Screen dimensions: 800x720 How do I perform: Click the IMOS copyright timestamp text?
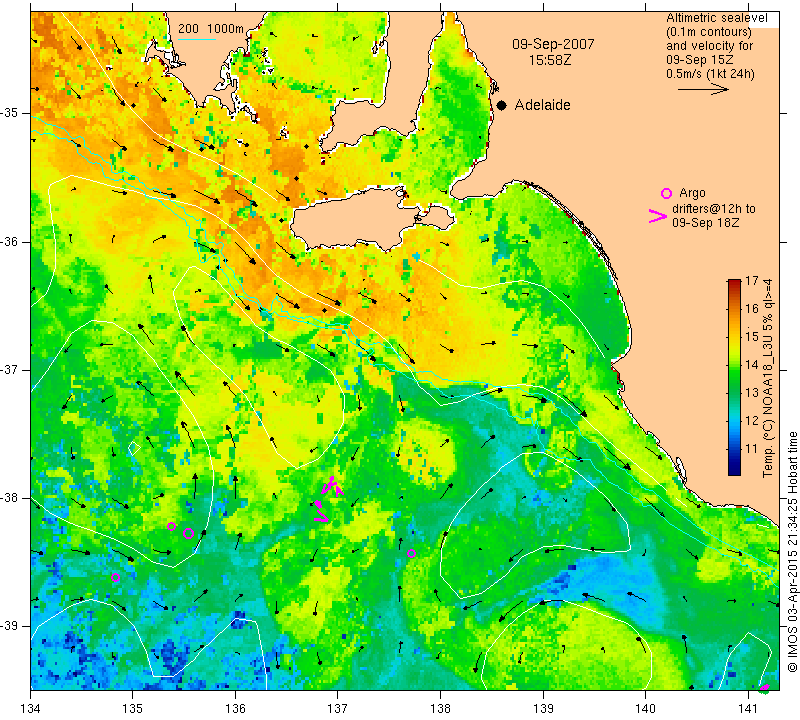[792, 550]
